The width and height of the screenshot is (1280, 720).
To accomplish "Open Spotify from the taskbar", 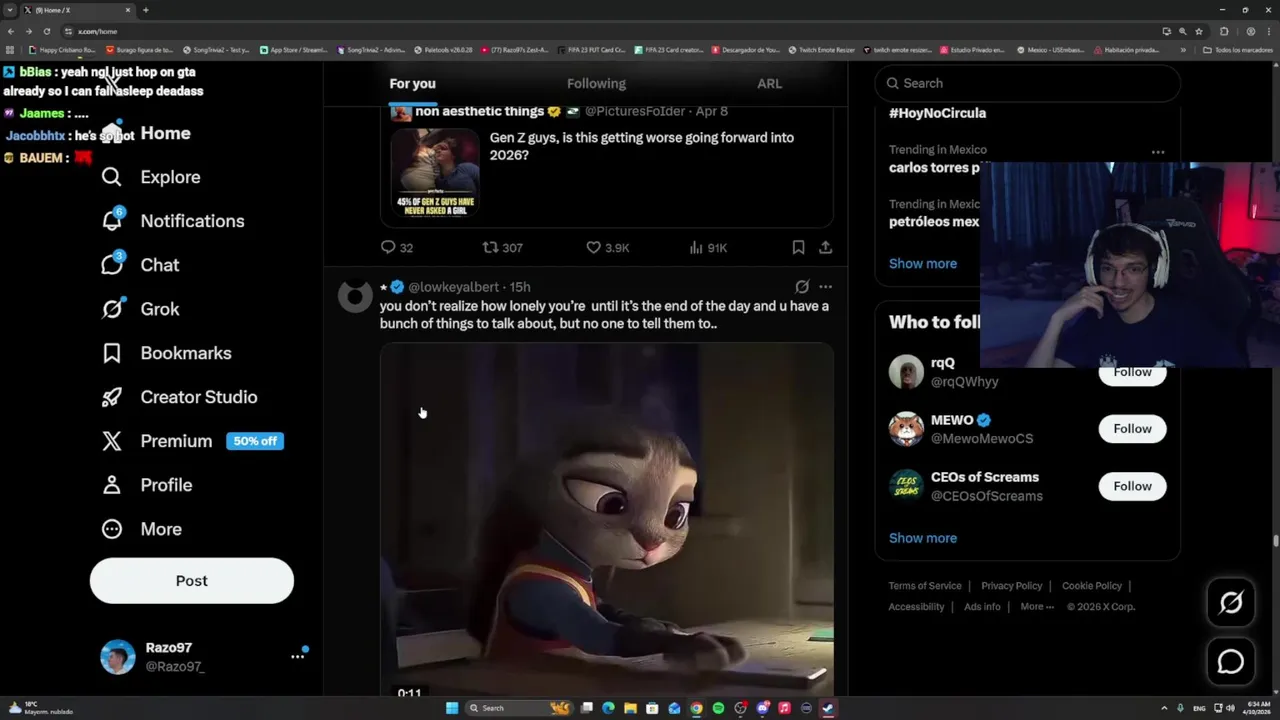I will point(718,708).
